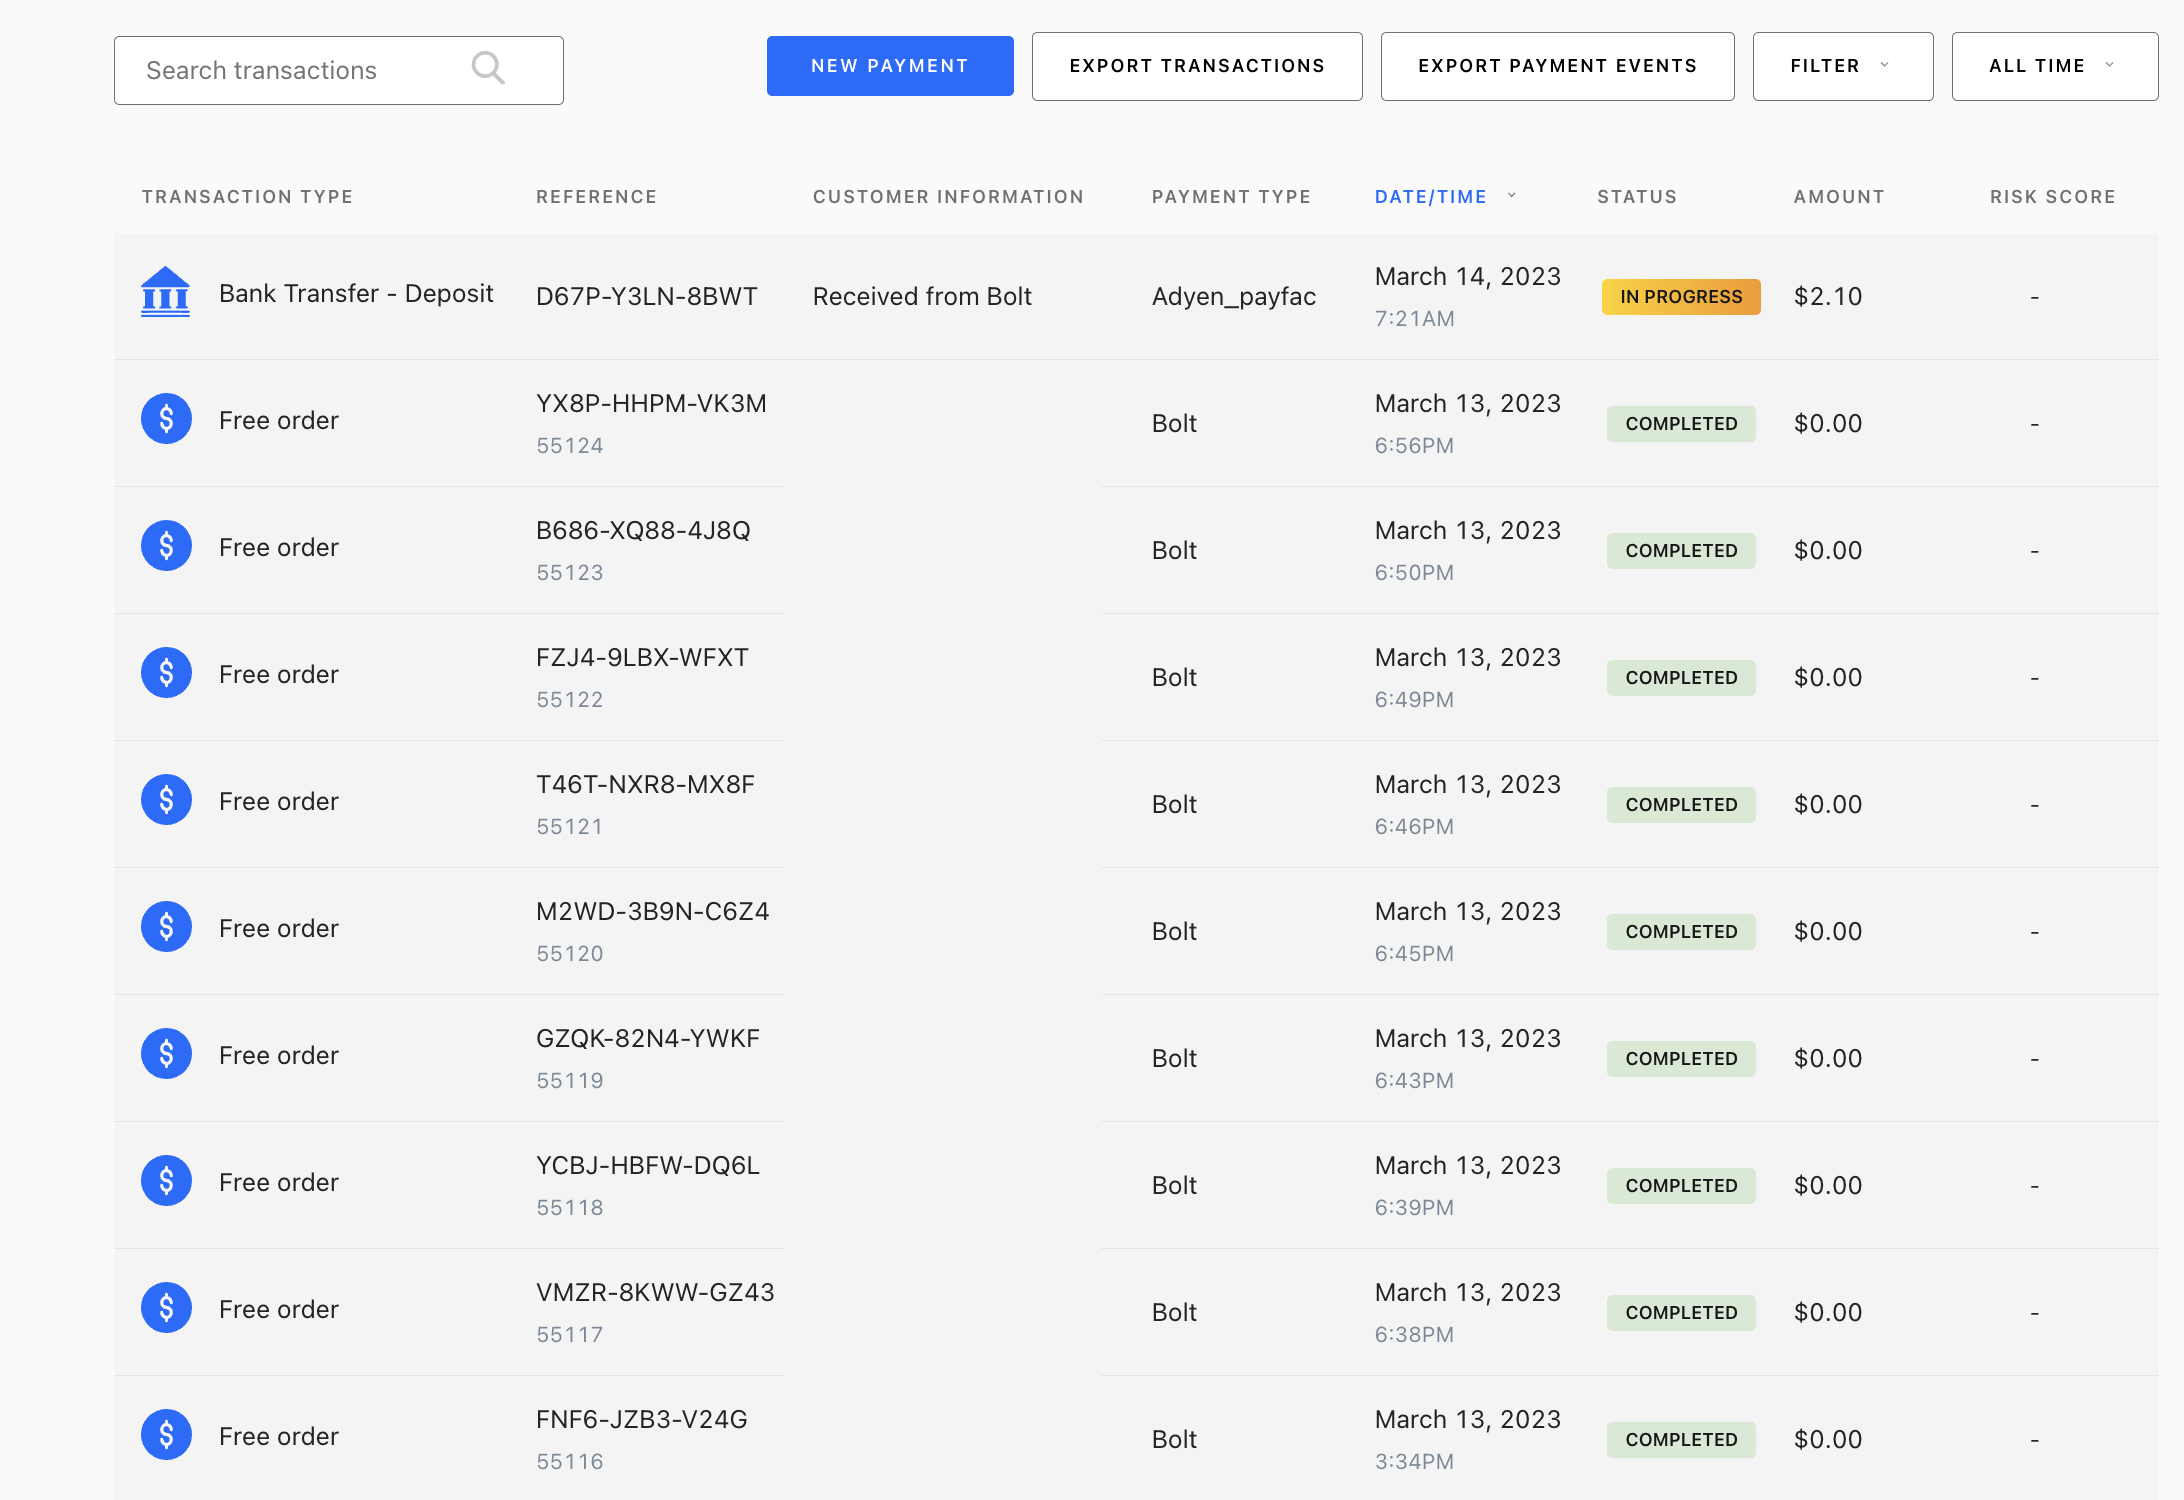Click the In Progress status badge

tap(1681, 297)
